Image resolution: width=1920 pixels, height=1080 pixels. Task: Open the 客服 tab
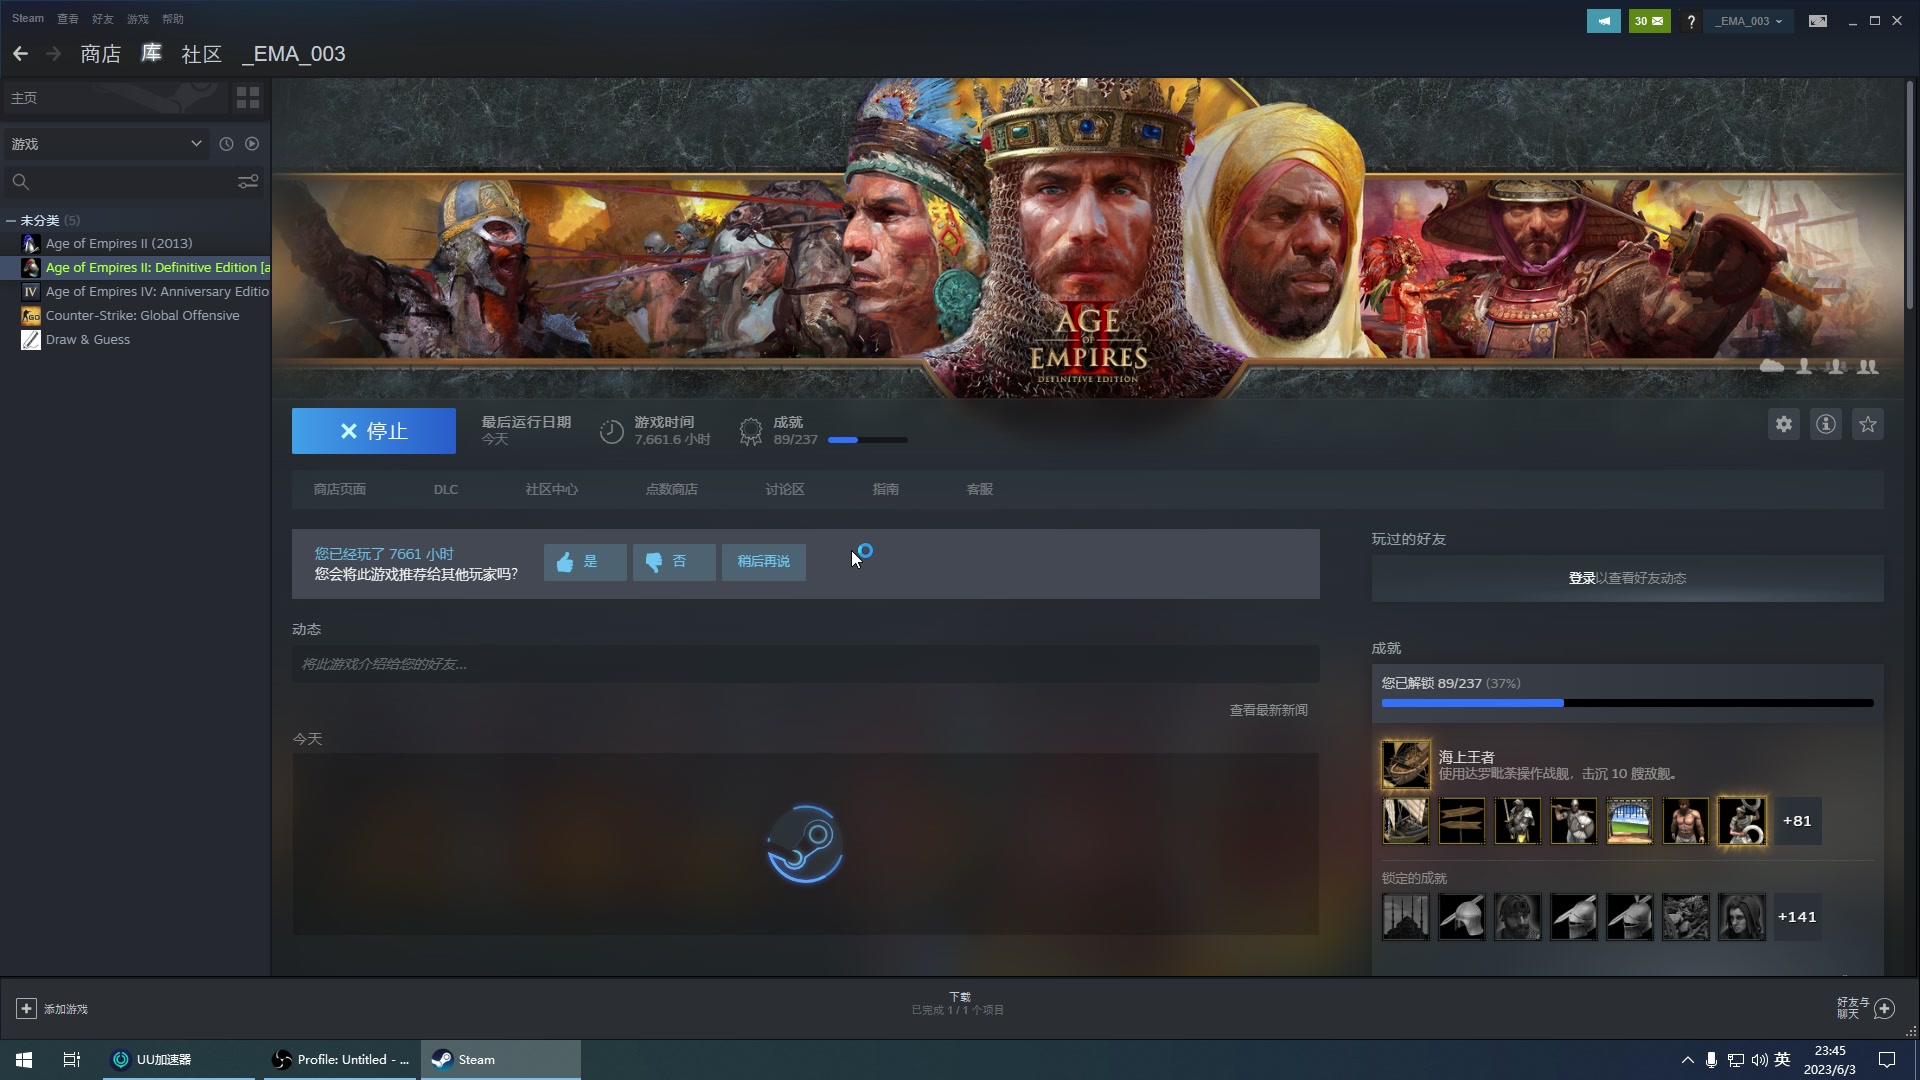pyautogui.click(x=980, y=489)
